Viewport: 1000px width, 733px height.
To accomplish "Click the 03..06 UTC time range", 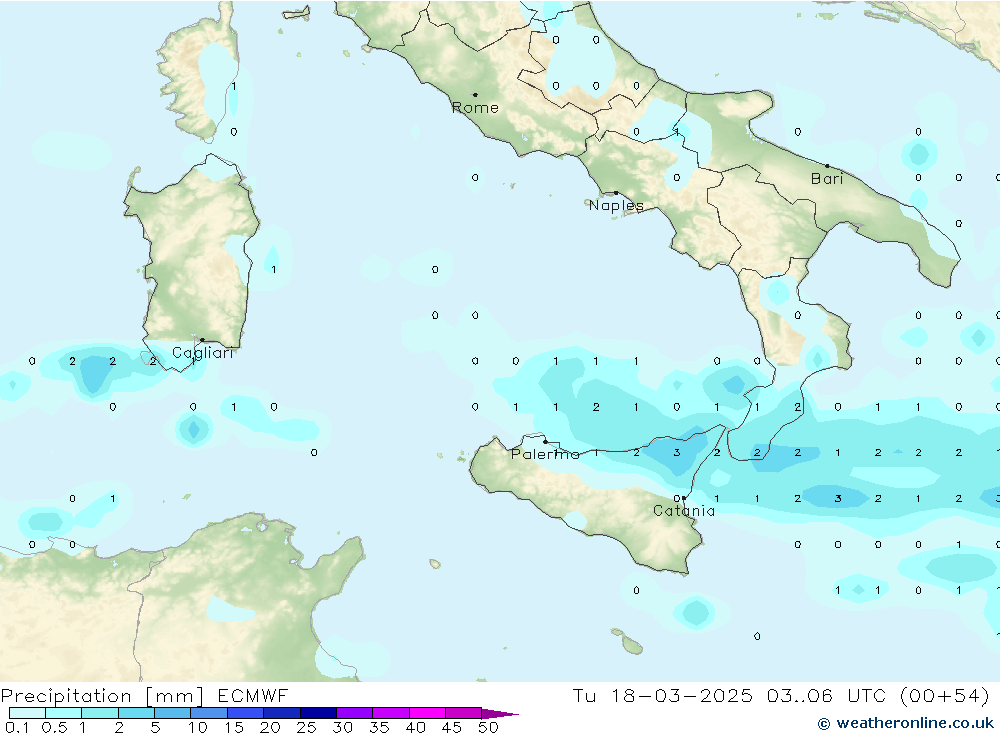I will [826, 695].
